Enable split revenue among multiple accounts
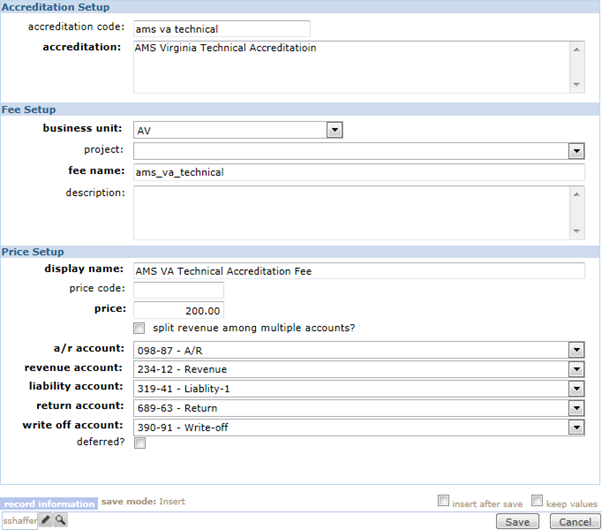The image size is (602, 530). click(139, 328)
